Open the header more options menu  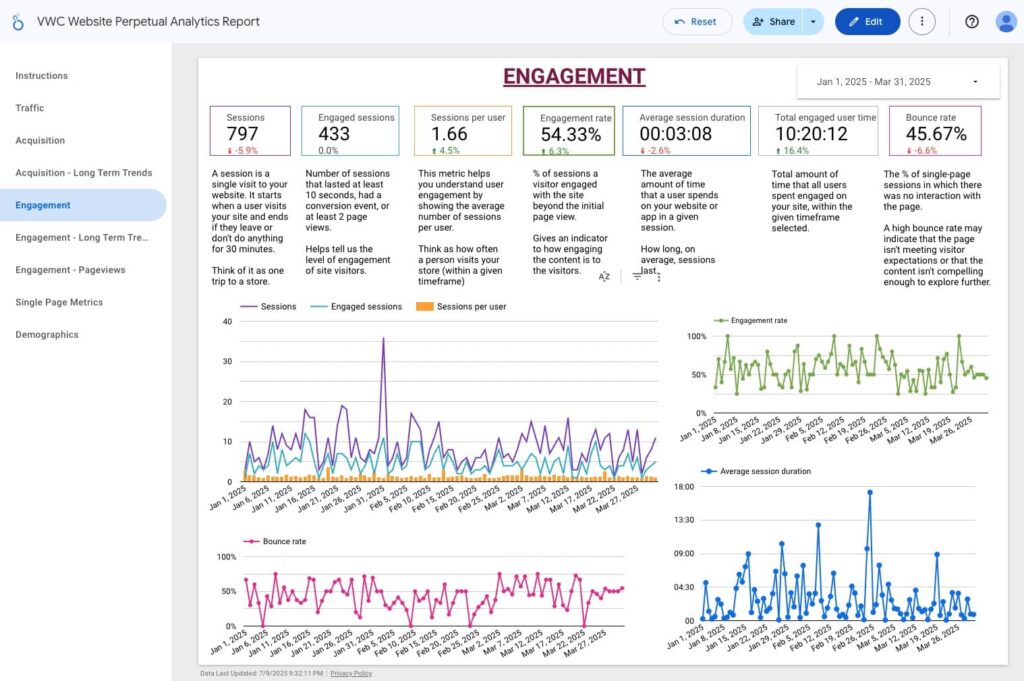pos(921,22)
